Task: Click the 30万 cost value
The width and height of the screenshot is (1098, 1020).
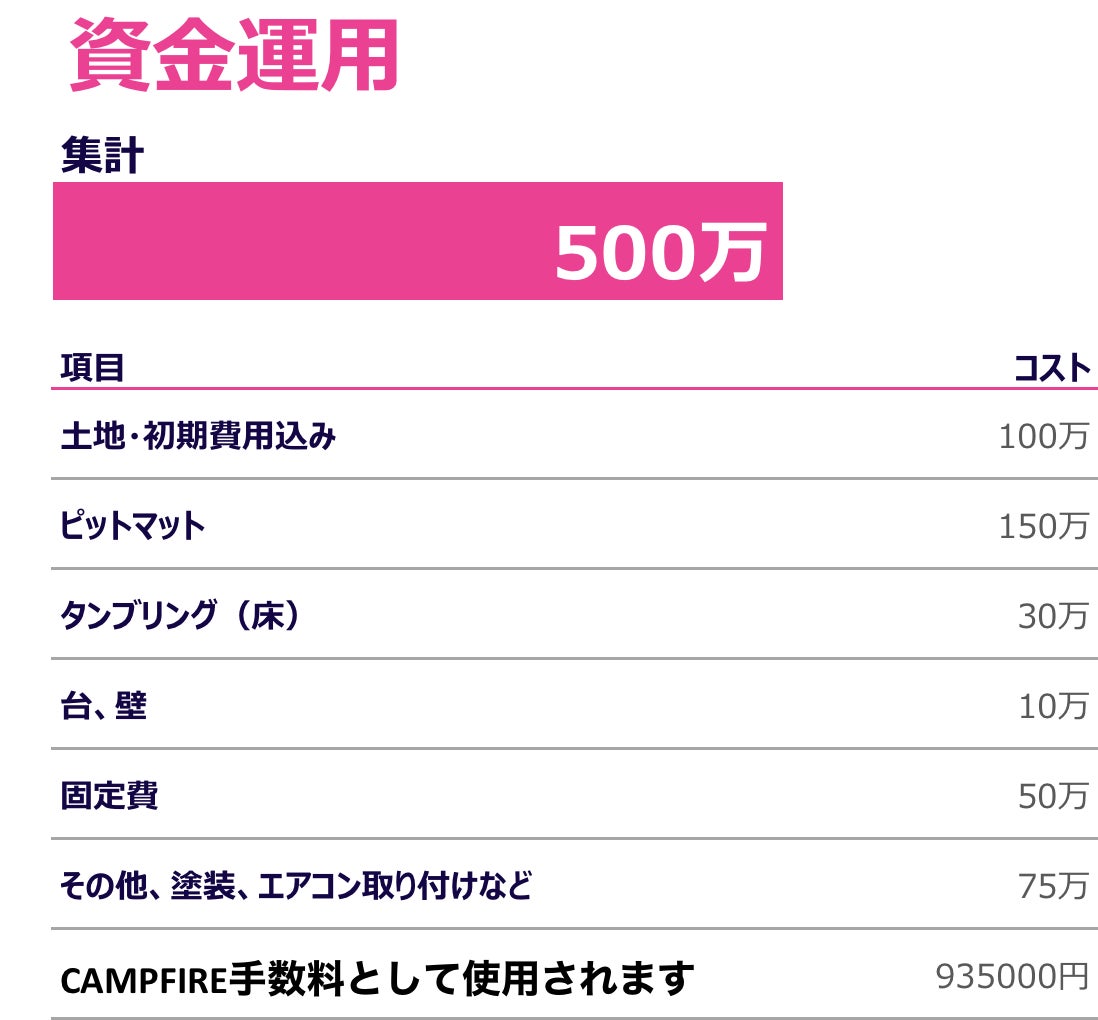Action: [1053, 616]
